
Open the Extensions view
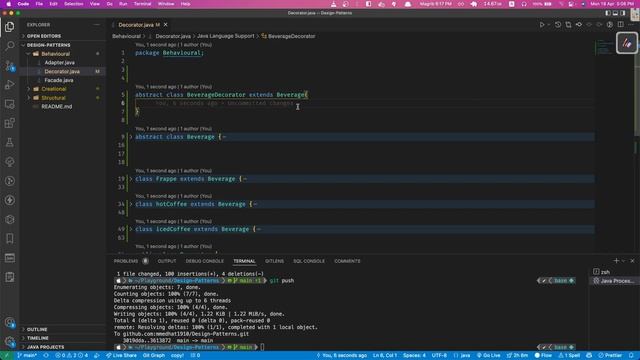pos(9,123)
